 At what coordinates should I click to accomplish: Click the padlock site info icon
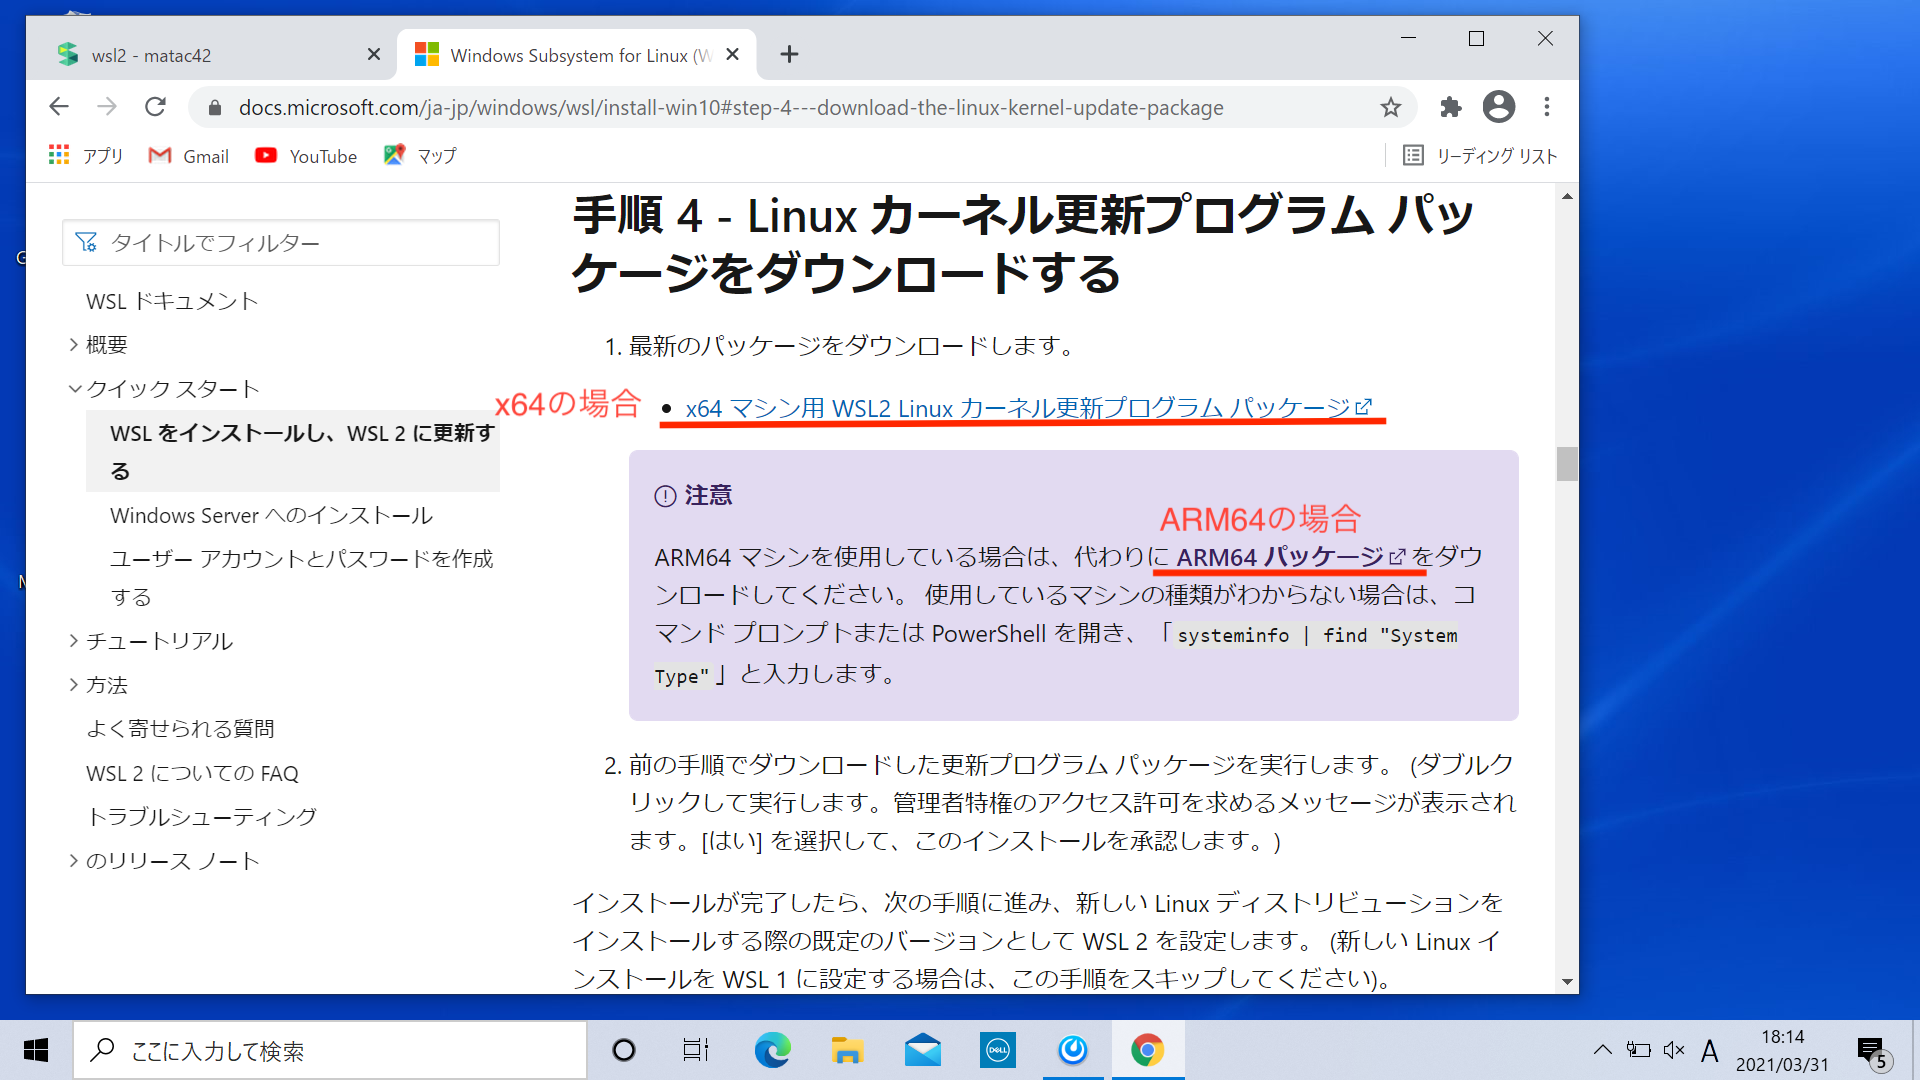[214, 108]
